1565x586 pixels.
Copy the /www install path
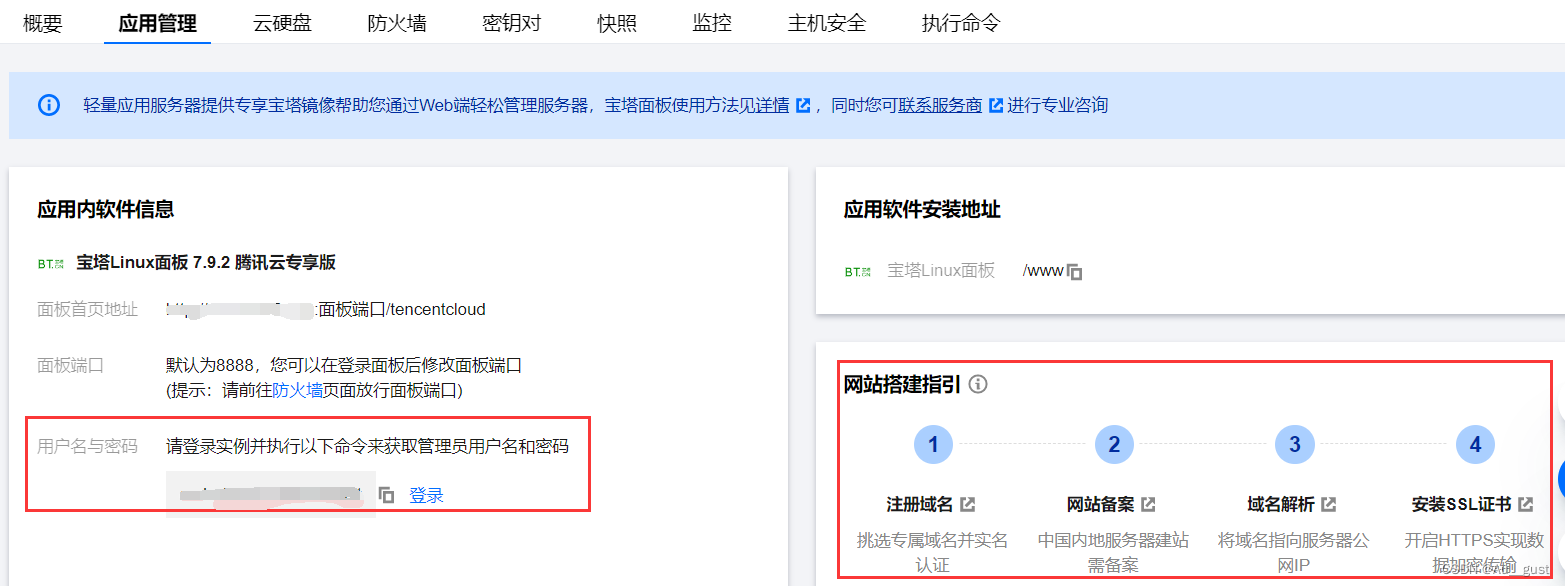tap(1075, 271)
